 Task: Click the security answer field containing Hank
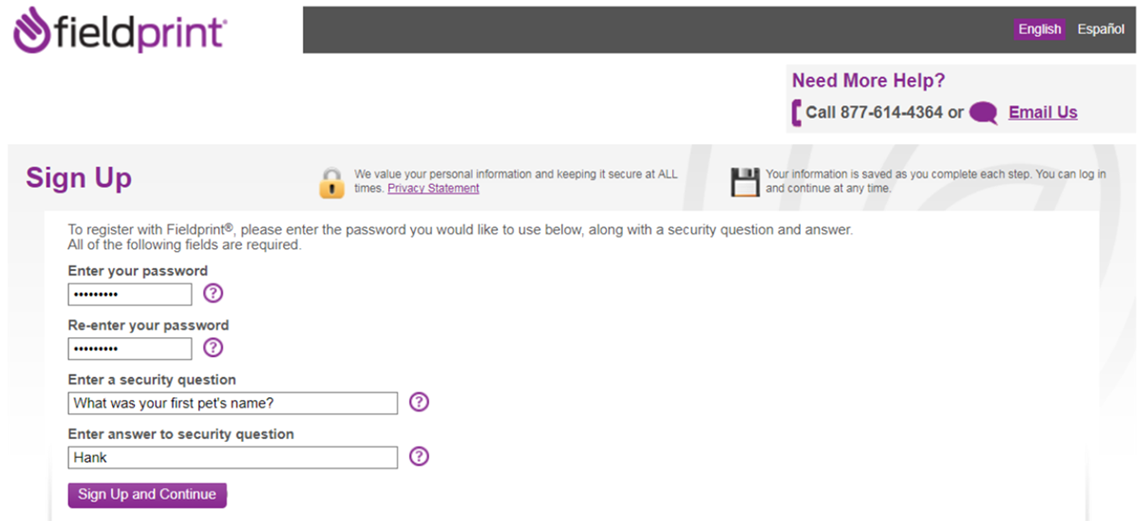[x=233, y=457]
